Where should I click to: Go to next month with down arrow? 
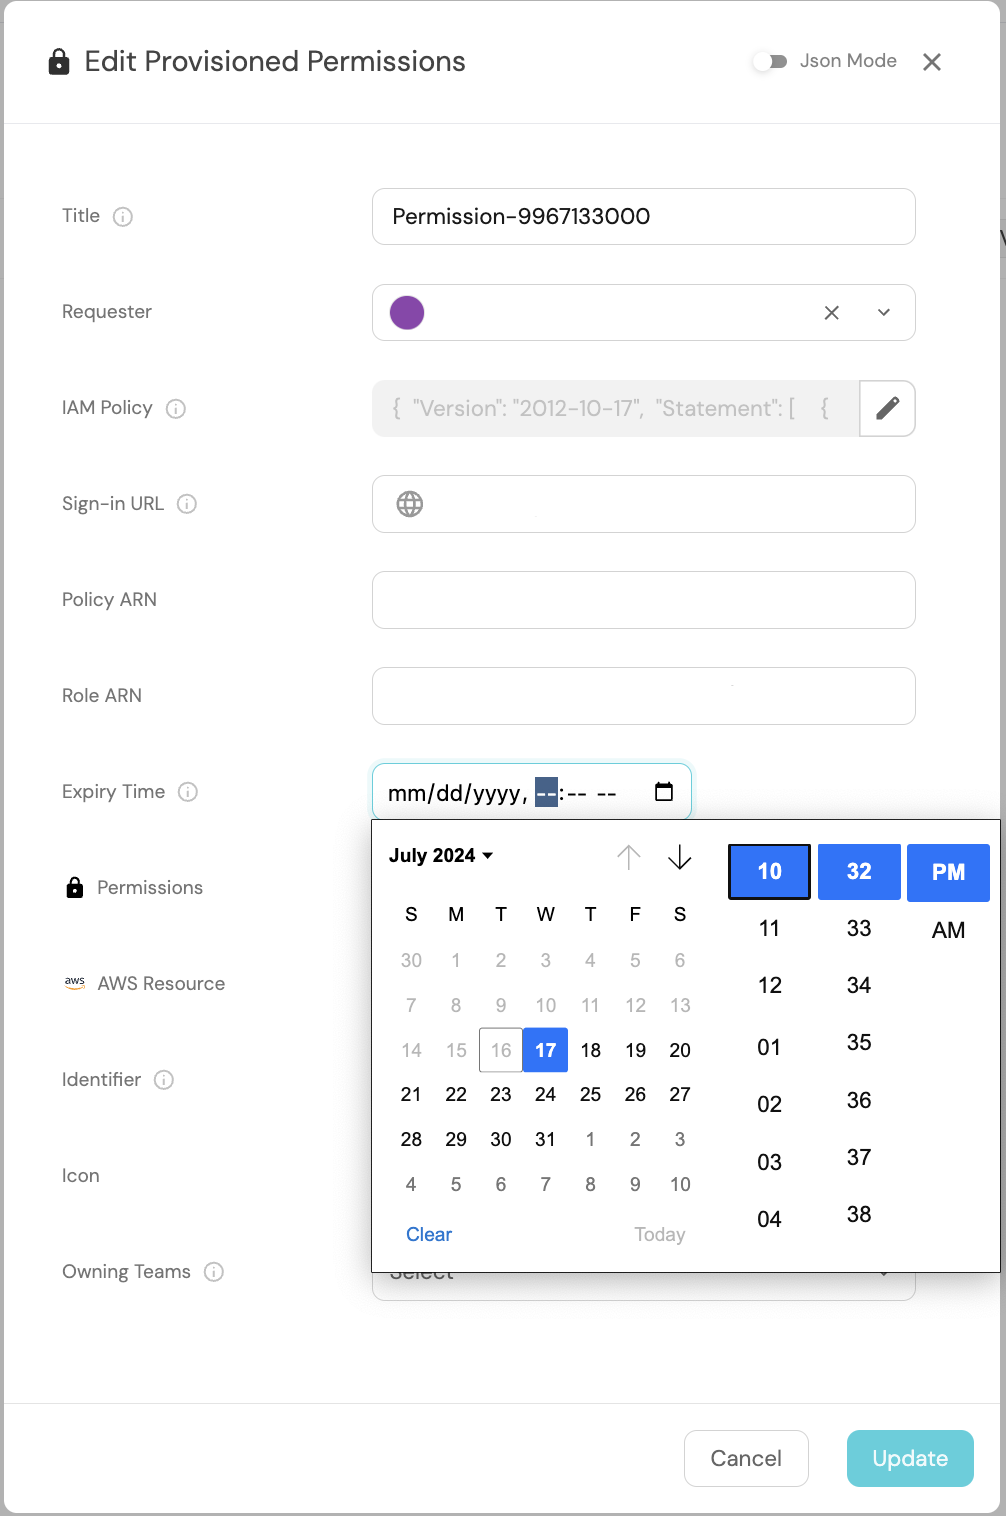(680, 857)
